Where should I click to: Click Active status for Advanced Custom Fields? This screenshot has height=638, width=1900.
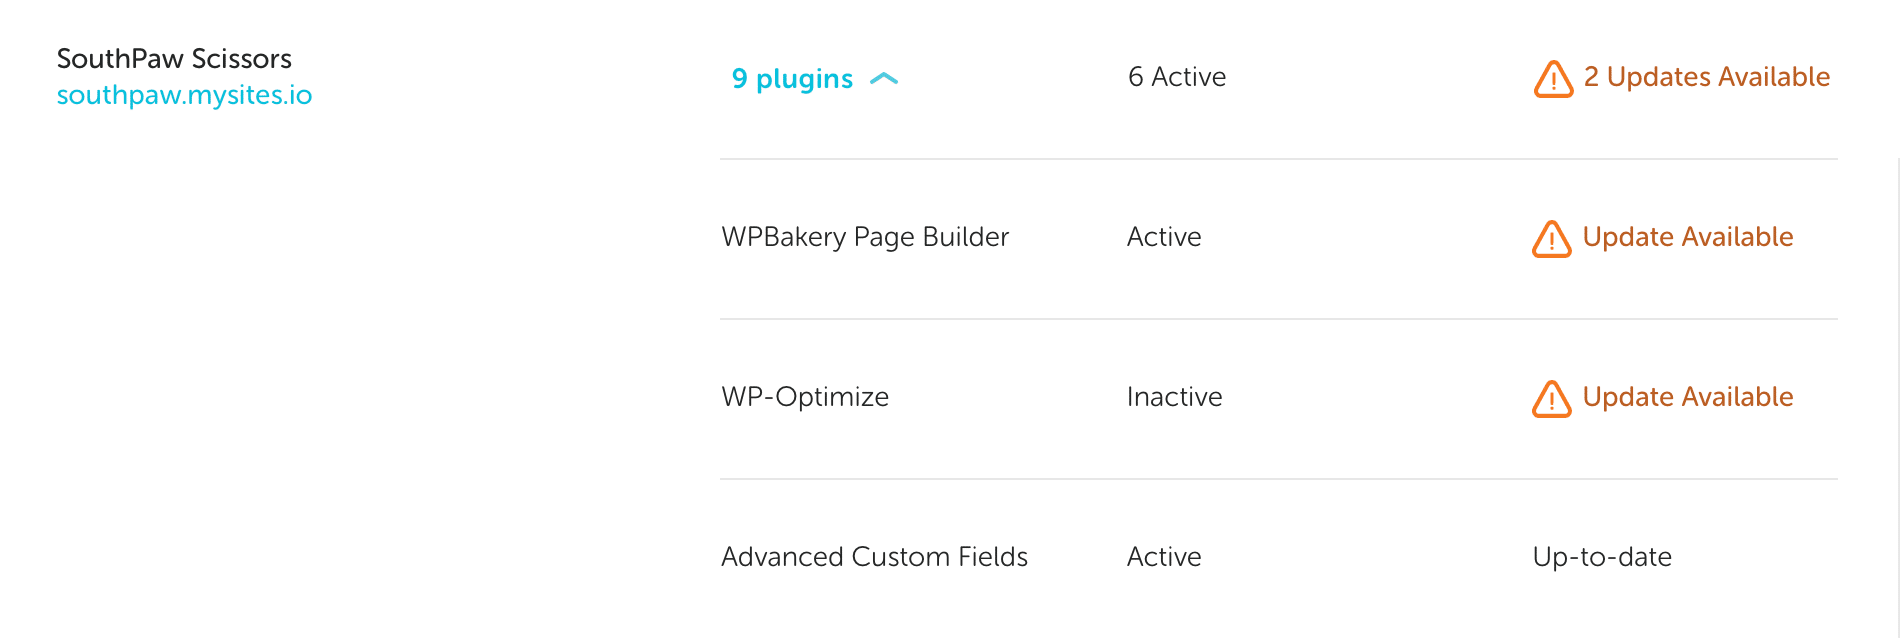pyautogui.click(x=1164, y=557)
